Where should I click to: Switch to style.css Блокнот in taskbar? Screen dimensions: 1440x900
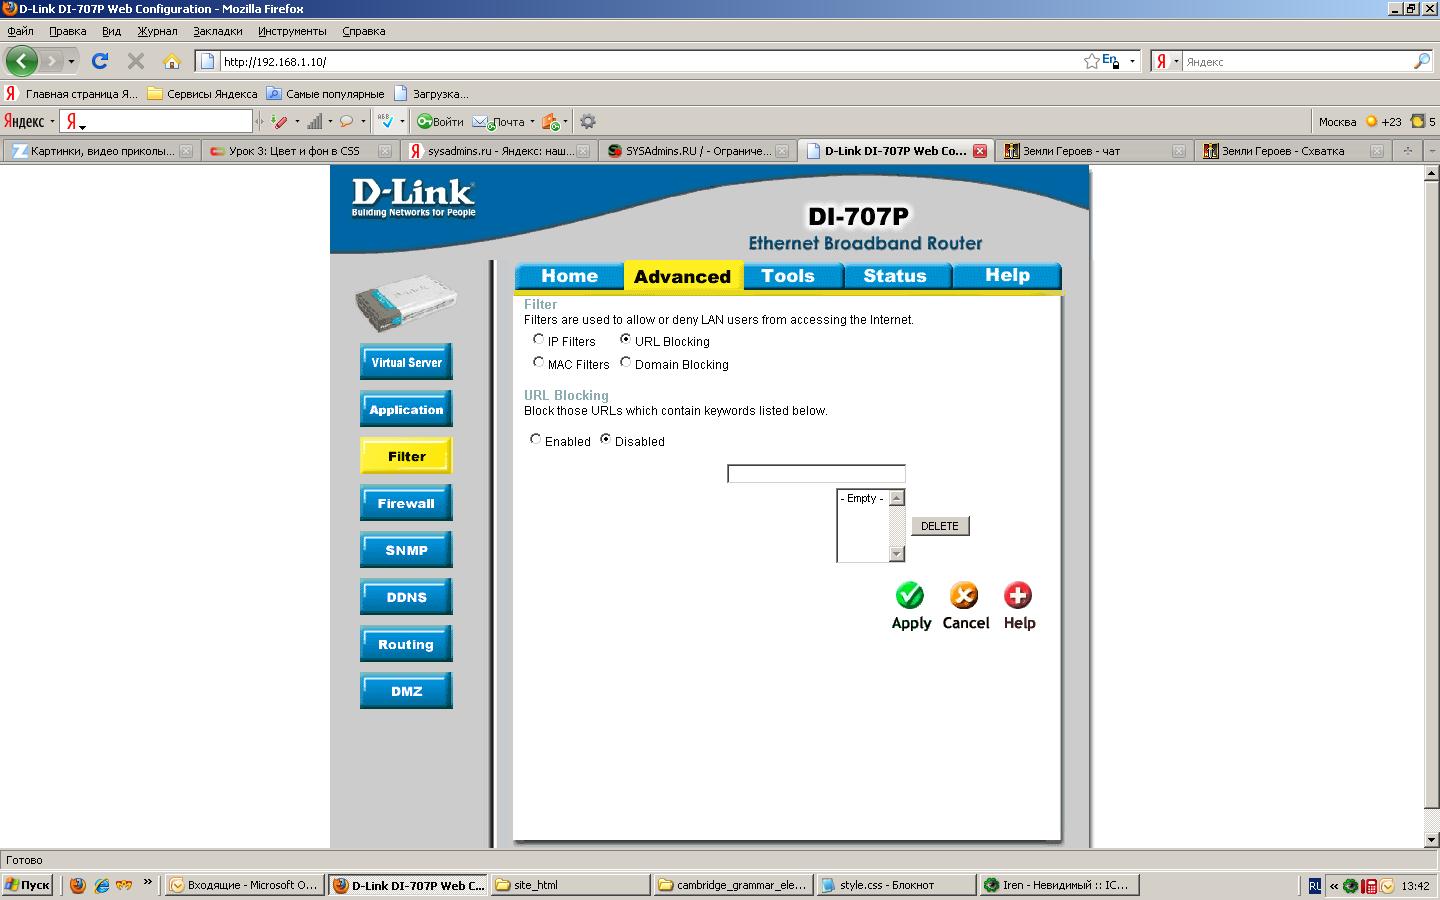click(x=896, y=885)
